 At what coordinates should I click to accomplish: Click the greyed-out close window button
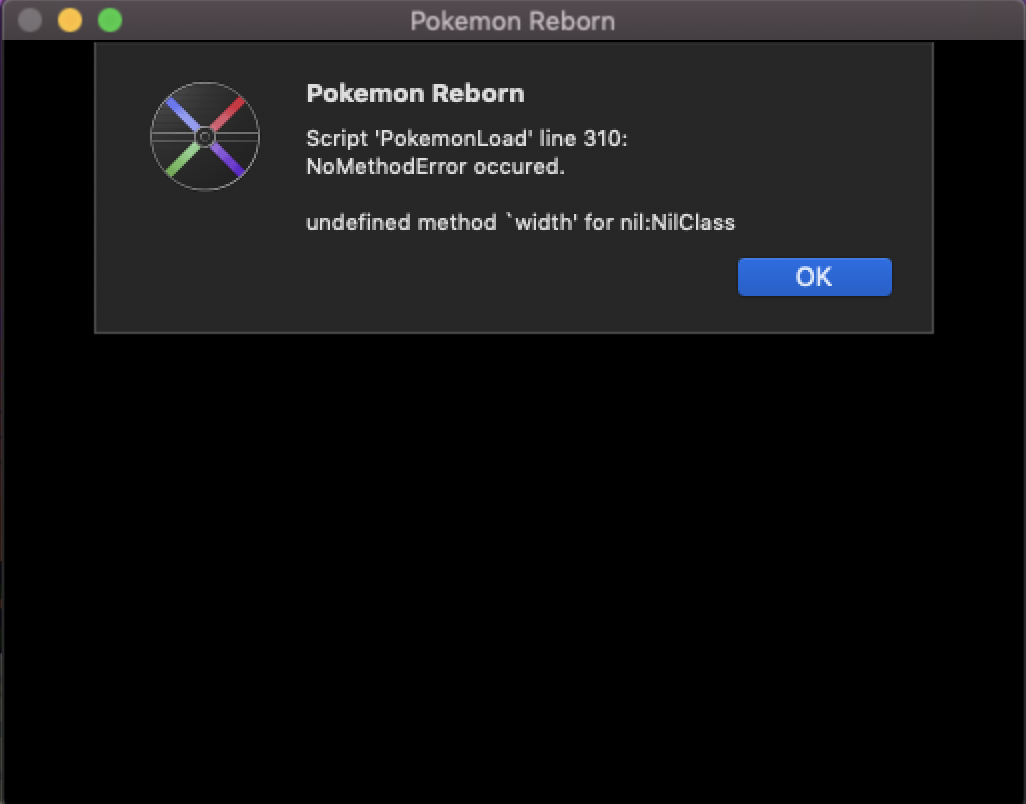pyautogui.click(x=30, y=20)
